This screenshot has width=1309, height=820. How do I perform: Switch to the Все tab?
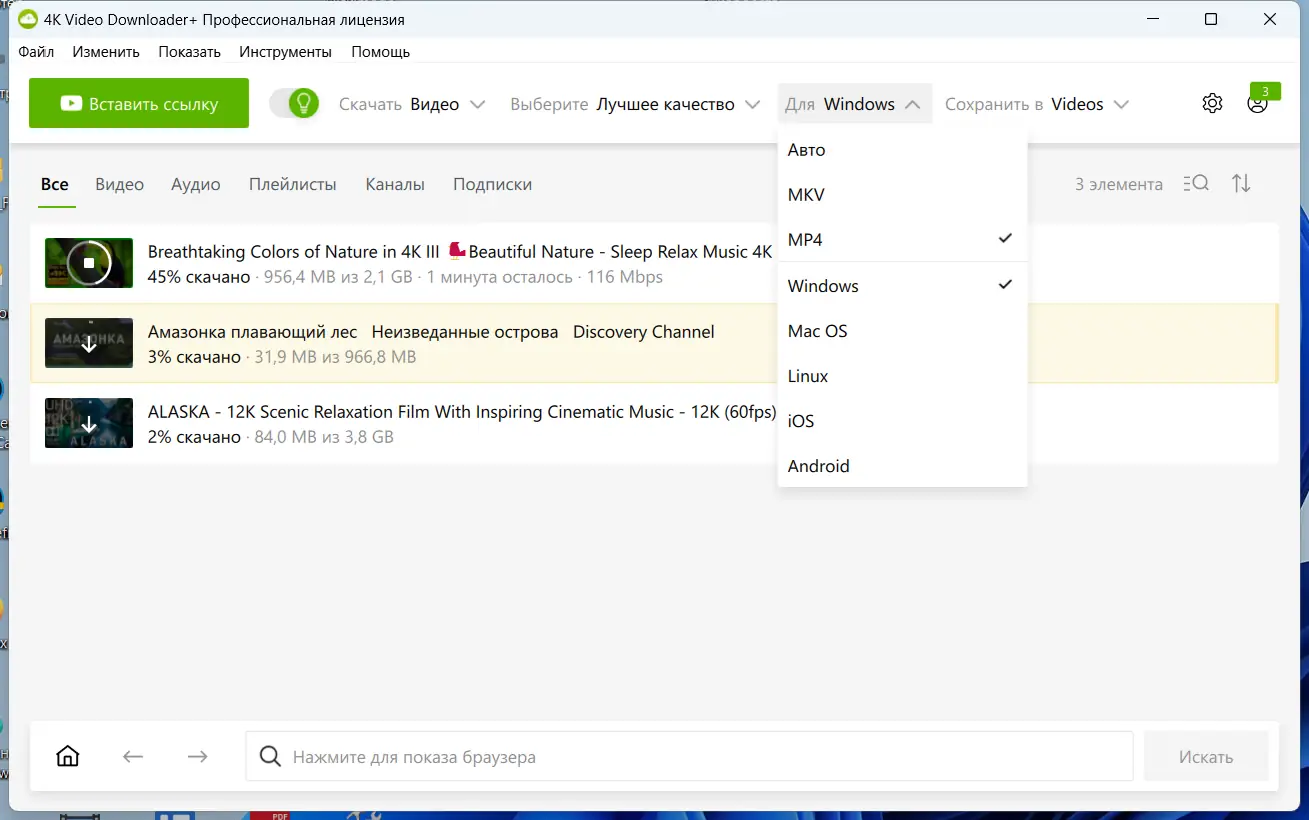point(55,184)
